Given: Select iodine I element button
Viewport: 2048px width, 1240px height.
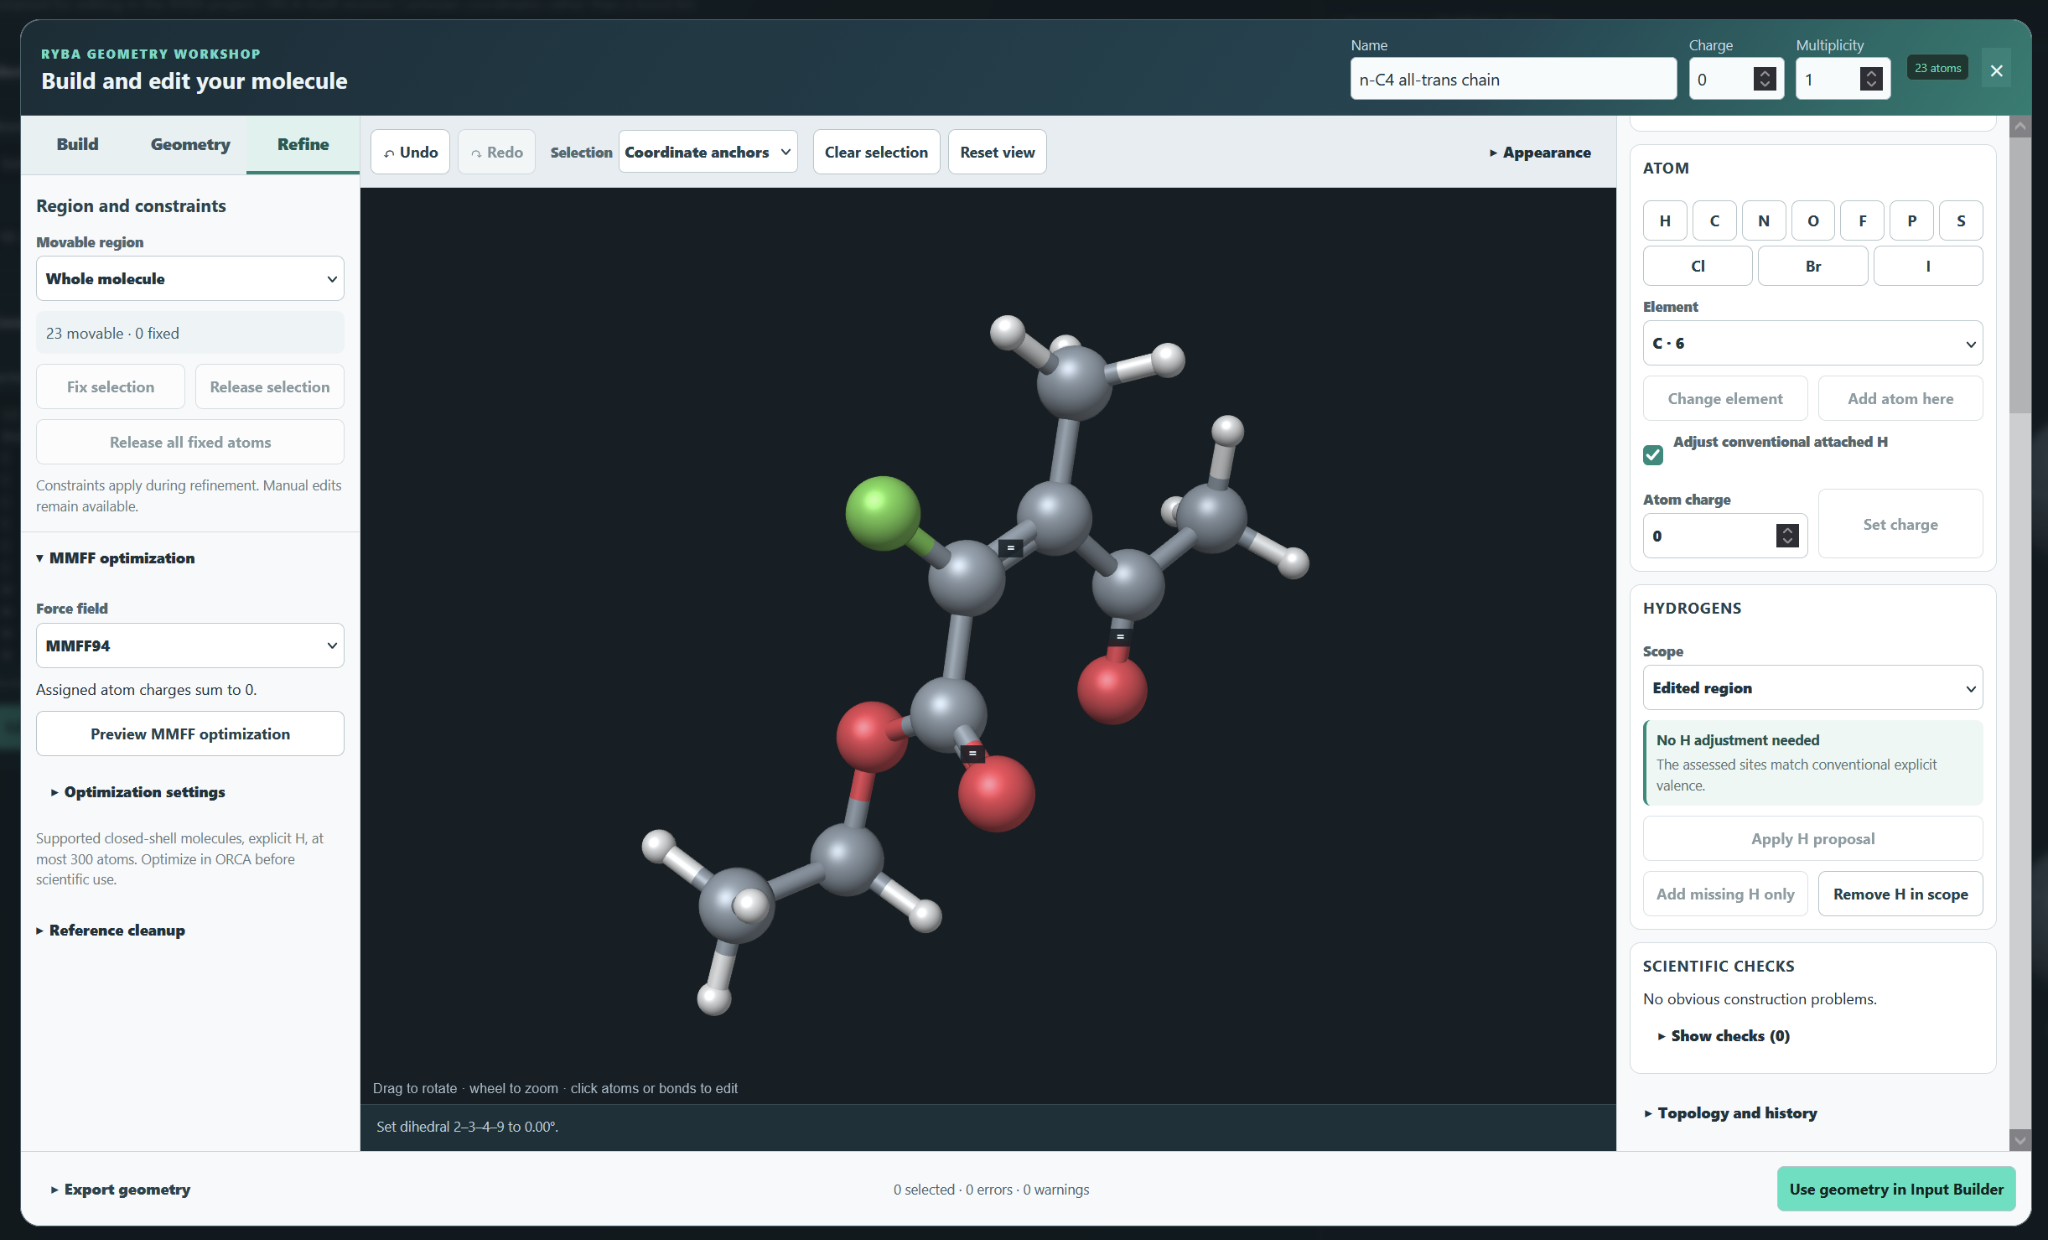Looking at the screenshot, I should (1928, 266).
